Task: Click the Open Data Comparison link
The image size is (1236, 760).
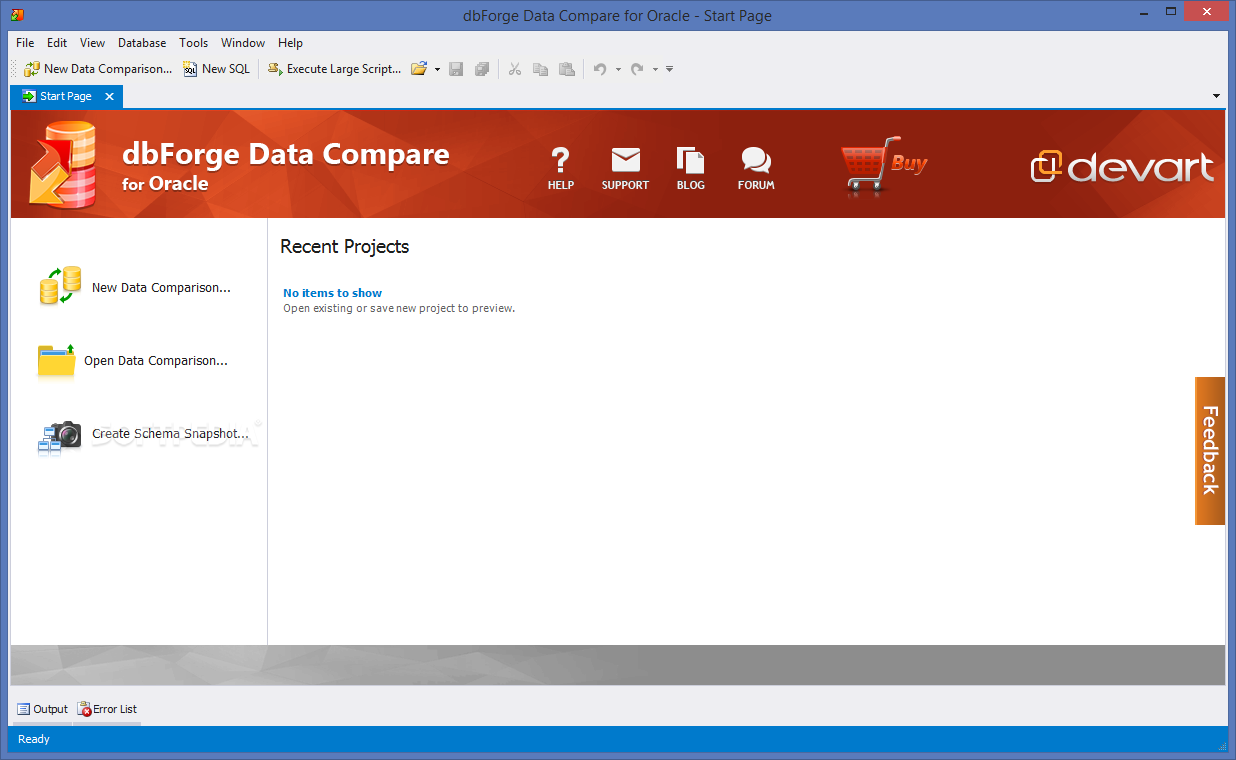Action: tap(156, 361)
